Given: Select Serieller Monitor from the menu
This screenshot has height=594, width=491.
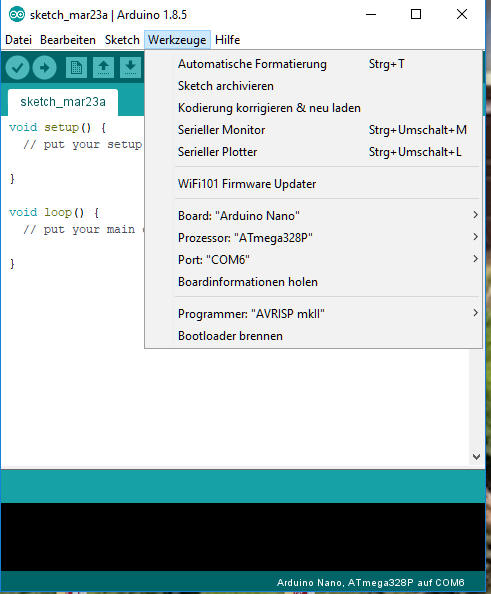Looking at the screenshot, I should (313, 130).
